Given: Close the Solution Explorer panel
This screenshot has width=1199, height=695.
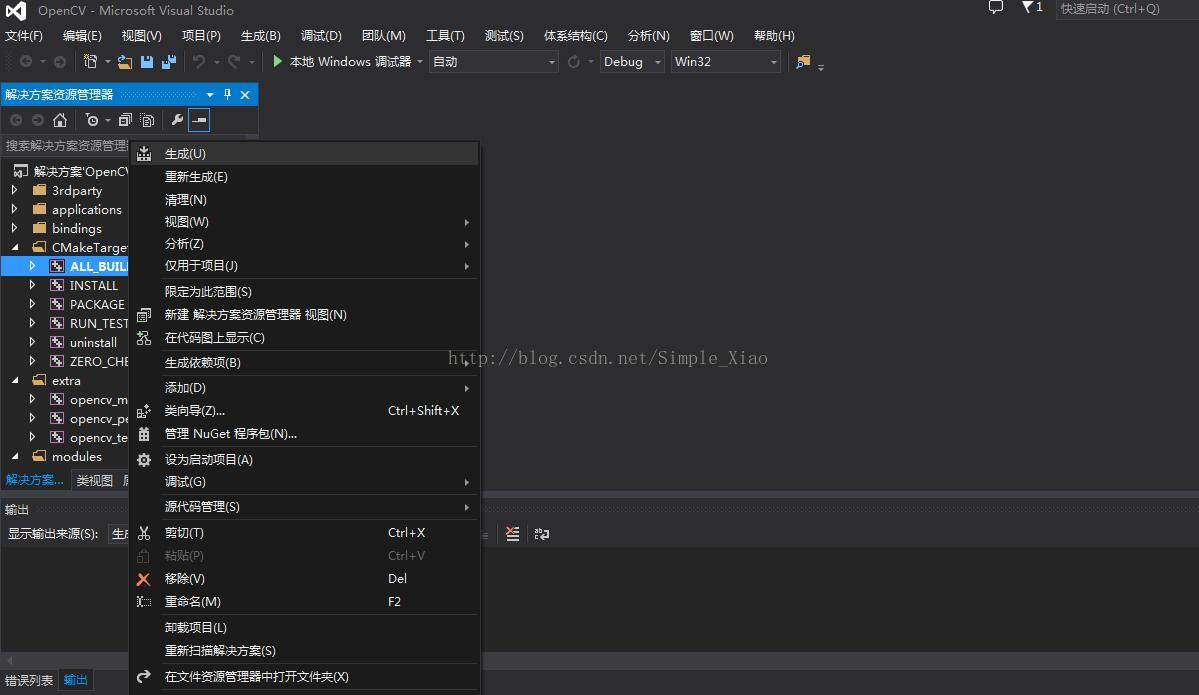Looking at the screenshot, I should (245, 95).
